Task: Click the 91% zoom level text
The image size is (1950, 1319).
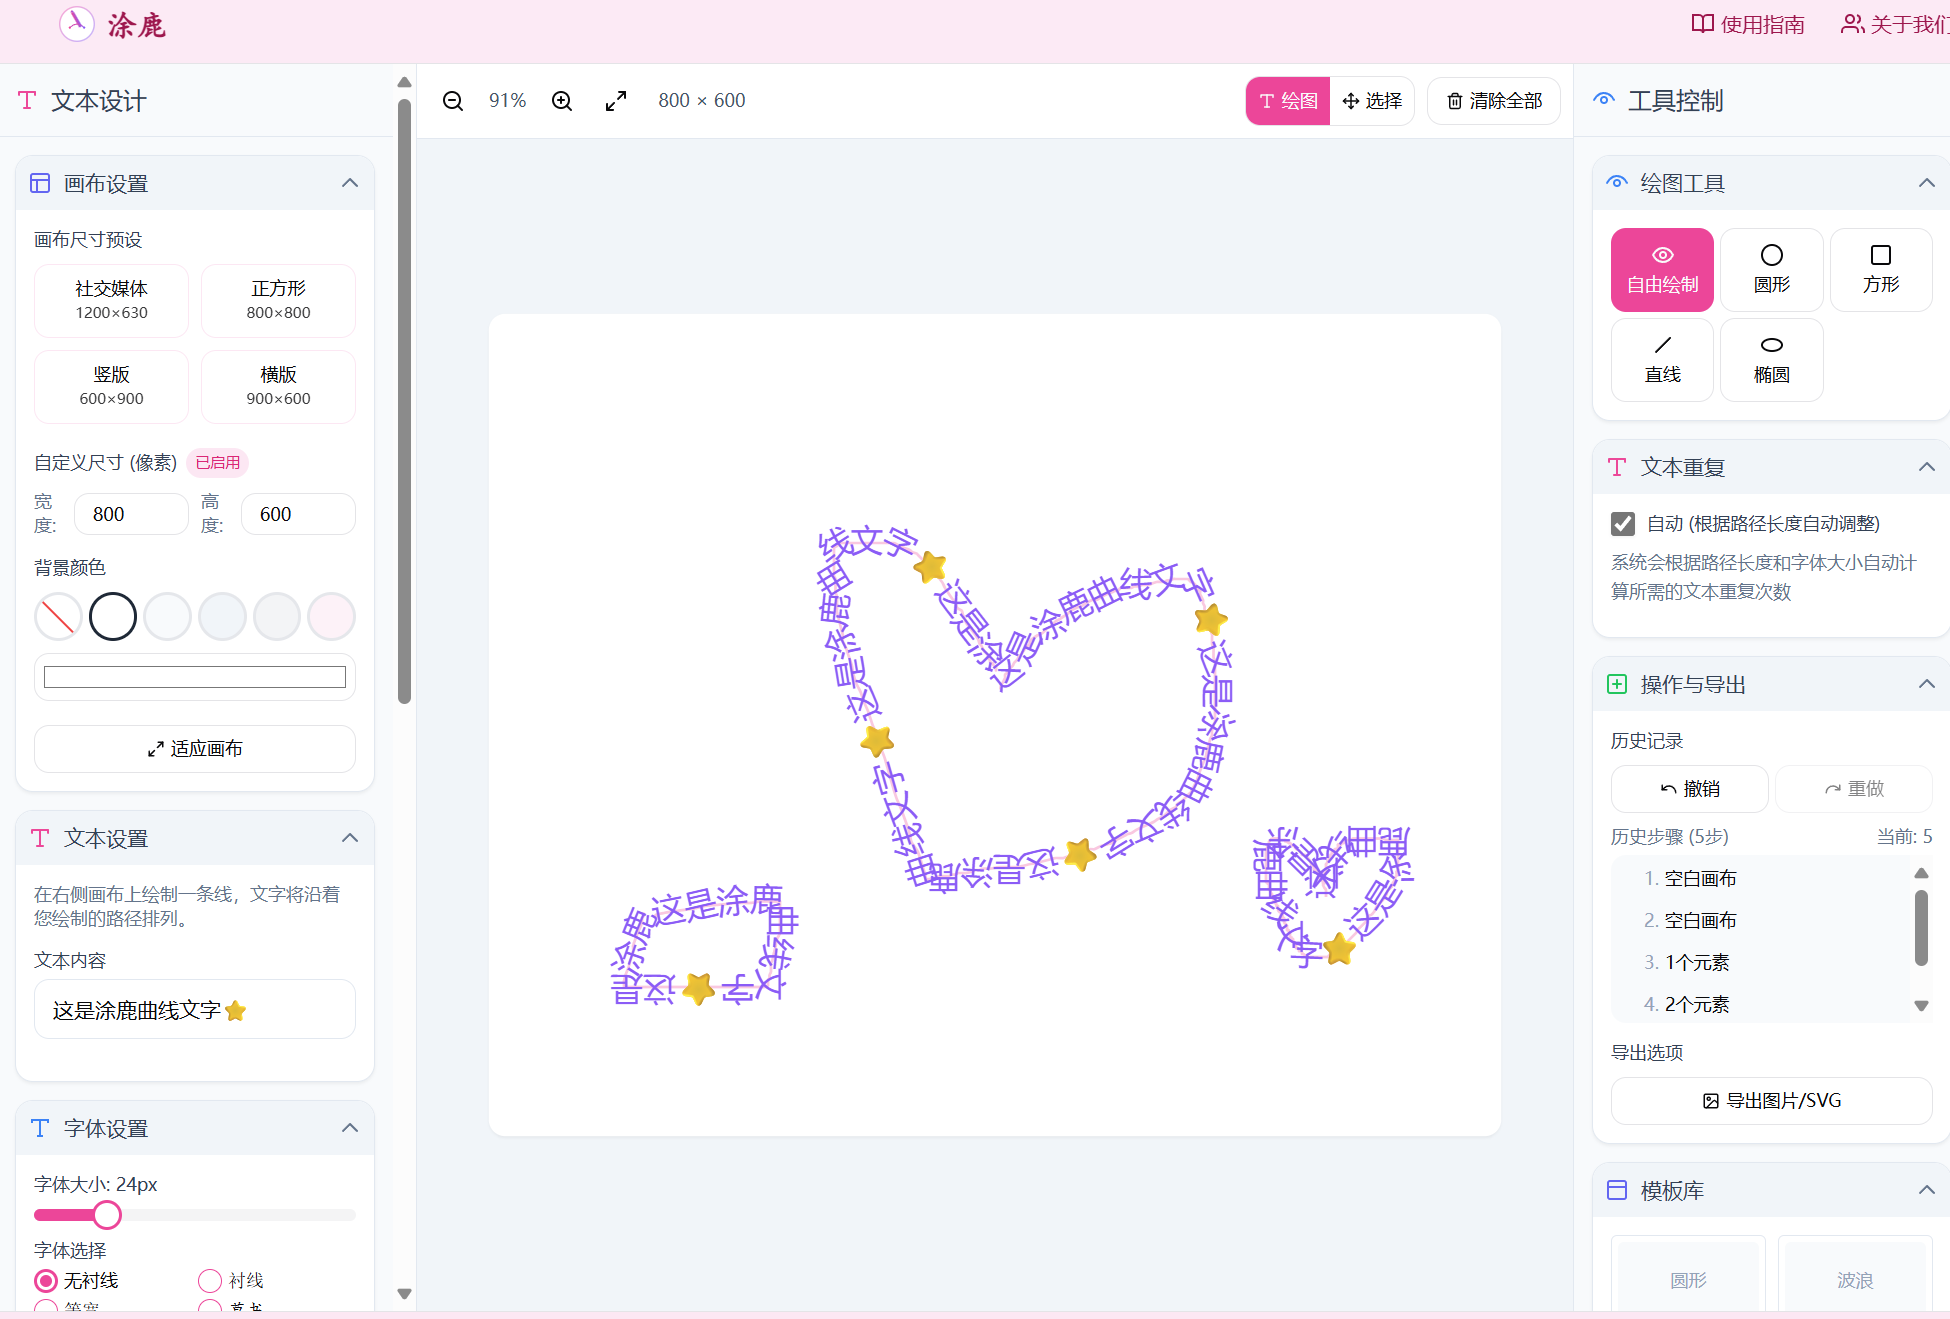Action: [x=507, y=101]
